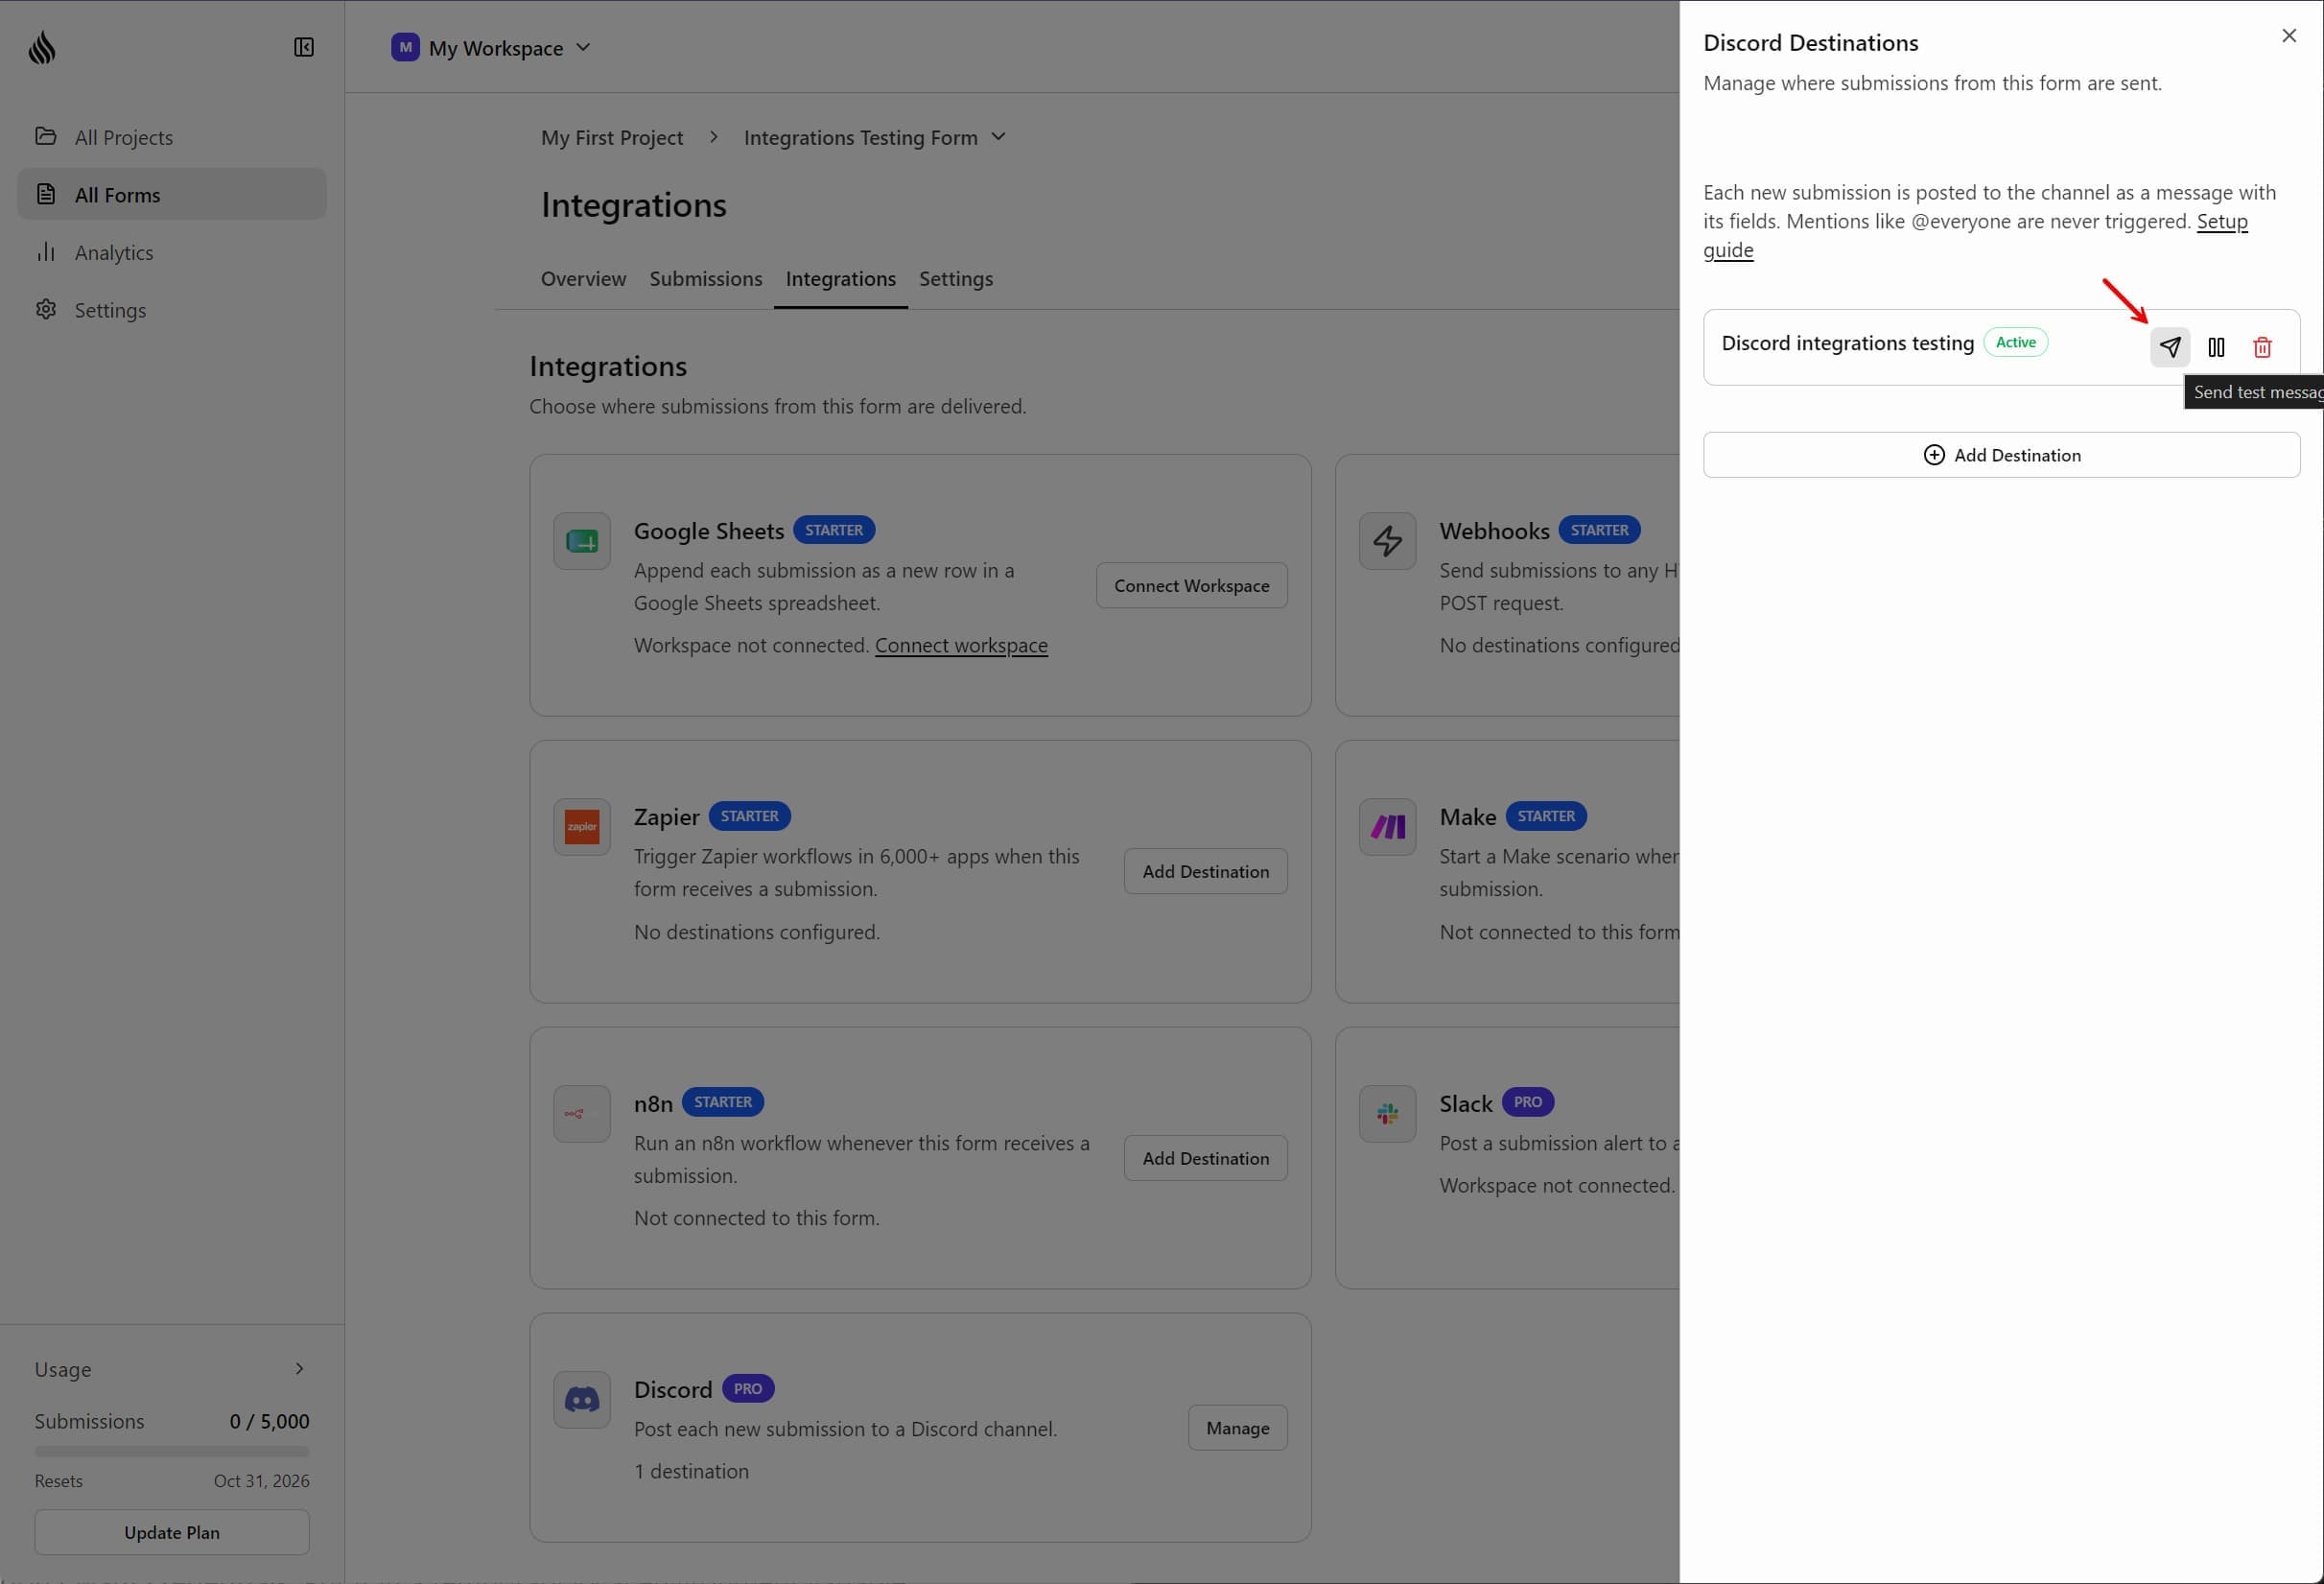Screen dimensions: 2324x1584
Task: Click the M workspace avatar
Action: click(405, 47)
